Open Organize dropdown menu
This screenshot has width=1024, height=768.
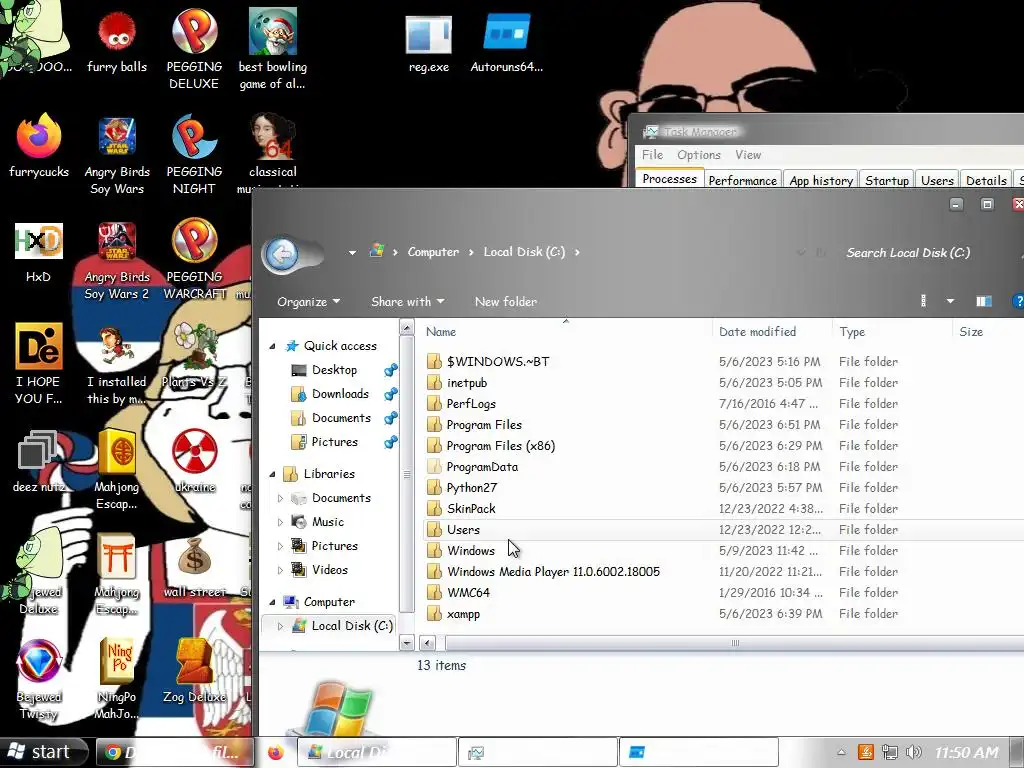[308, 302]
